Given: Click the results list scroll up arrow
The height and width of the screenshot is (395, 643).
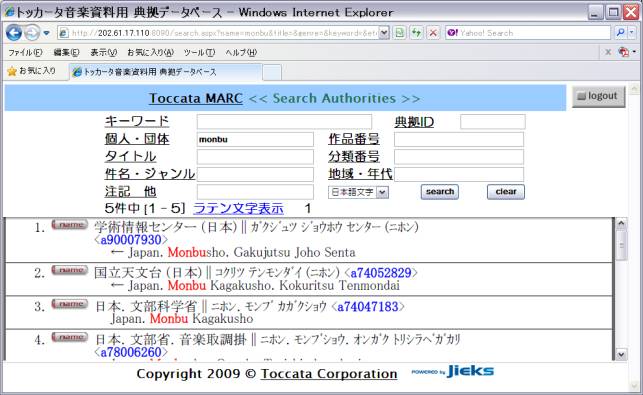Looking at the screenshot, I should 621,224.
